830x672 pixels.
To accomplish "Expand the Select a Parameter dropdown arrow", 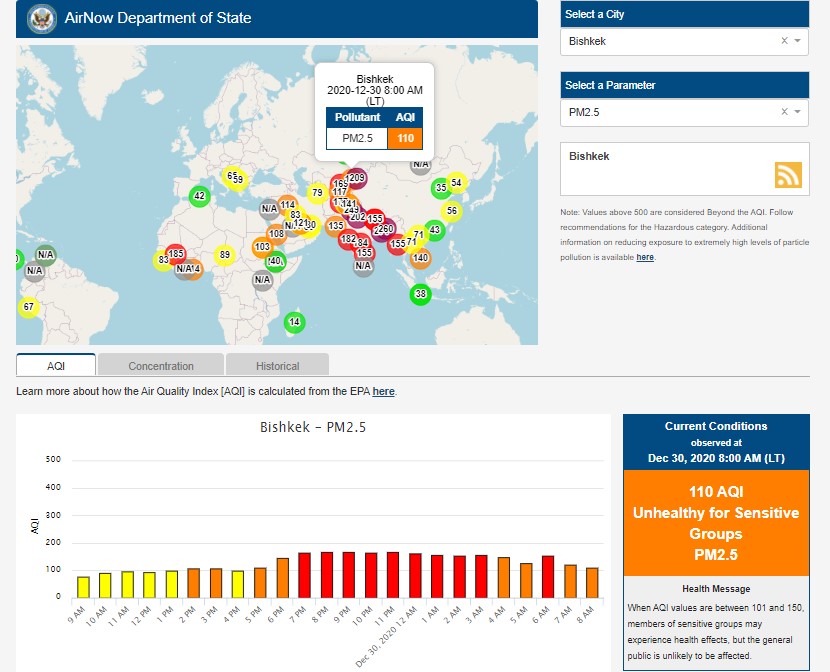I will pyautogui.click(x=798, y=112).
